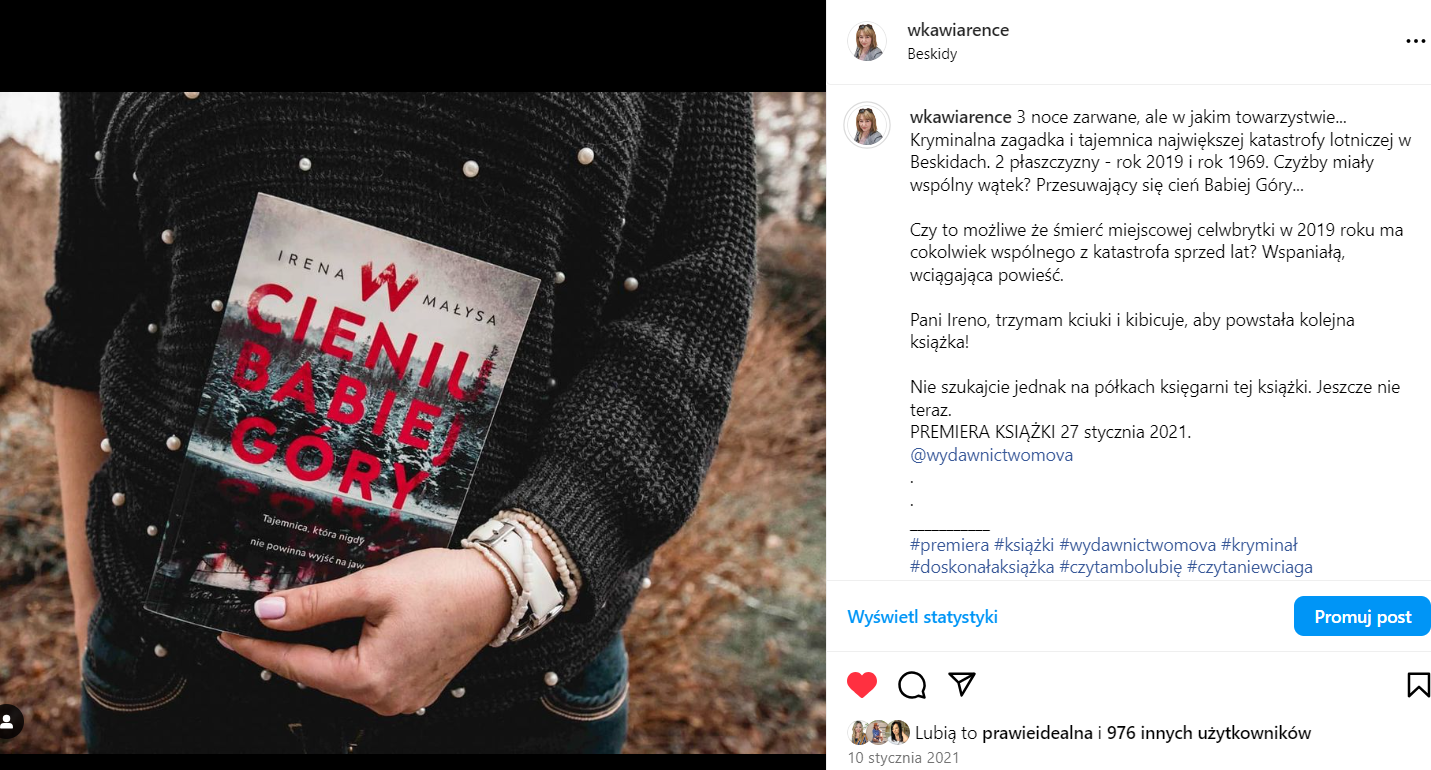Image resolution: width=1431 pixels, height=770 pixels.
Task: Open the #czytambolubię hashtag
Action: (1121, 567)
